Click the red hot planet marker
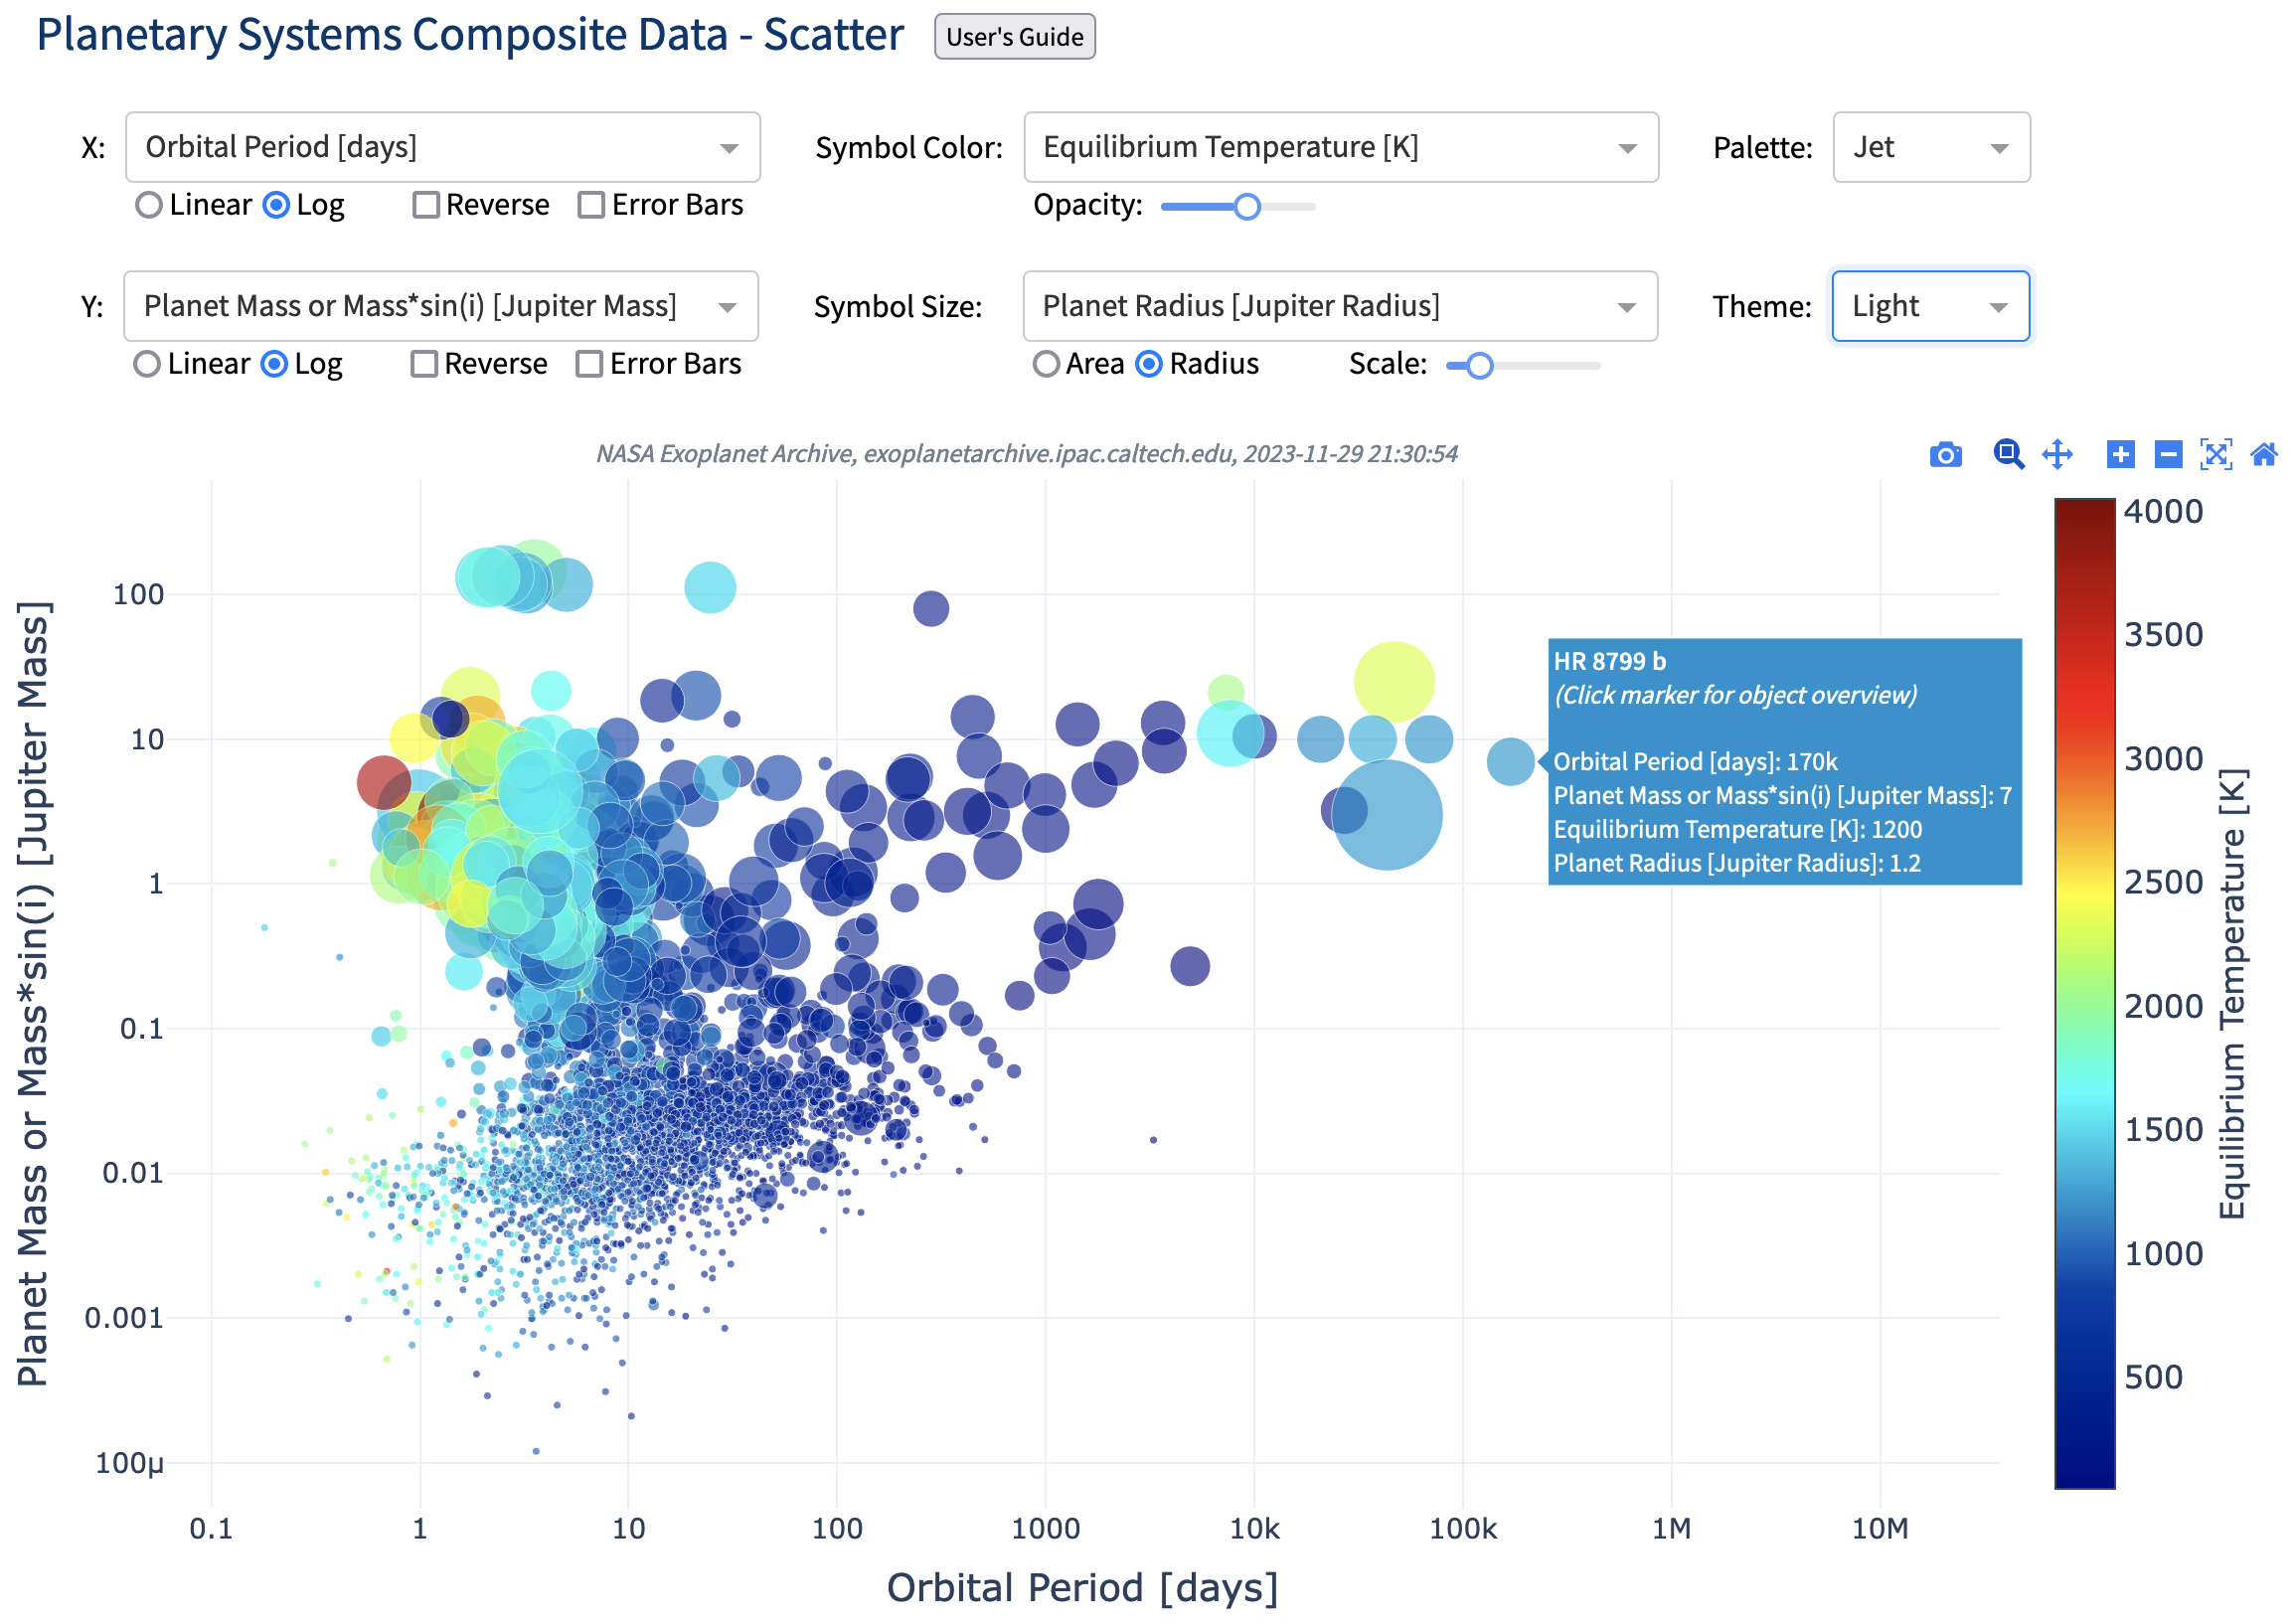2296x1624 pixels. (x=384, y=782)
